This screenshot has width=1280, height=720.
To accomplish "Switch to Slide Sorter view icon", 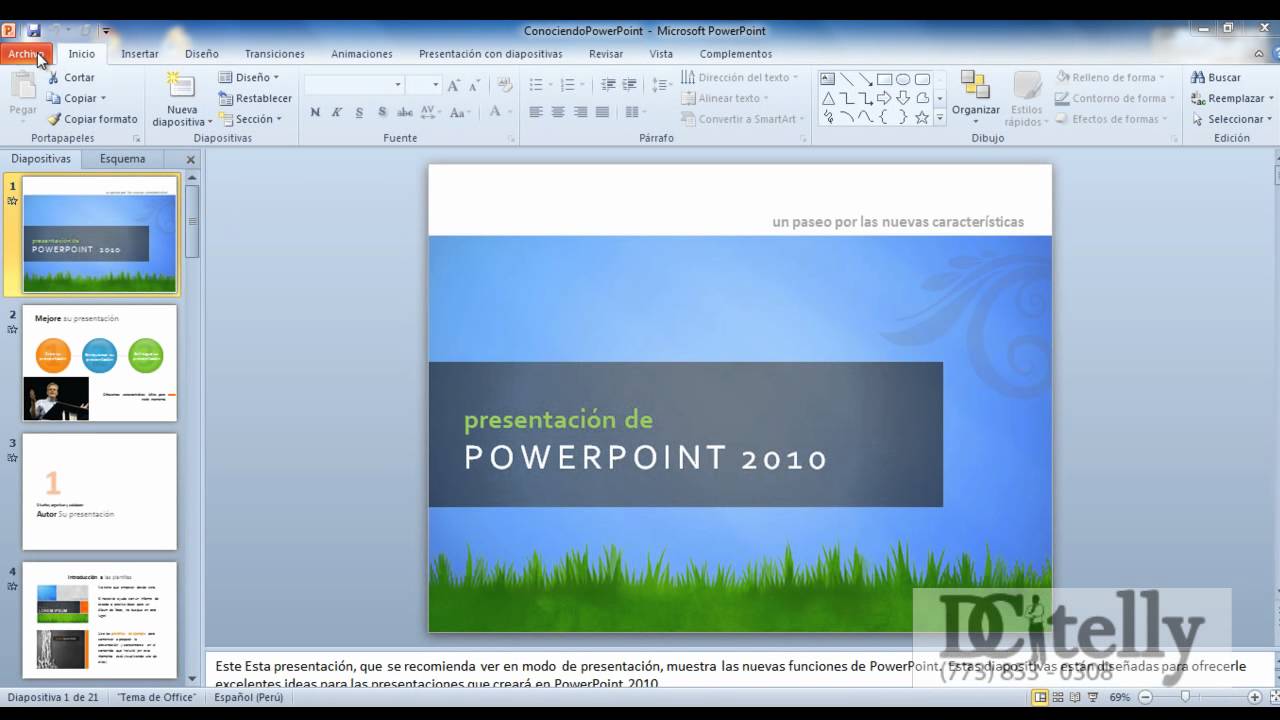I will tap(1059, 697).
